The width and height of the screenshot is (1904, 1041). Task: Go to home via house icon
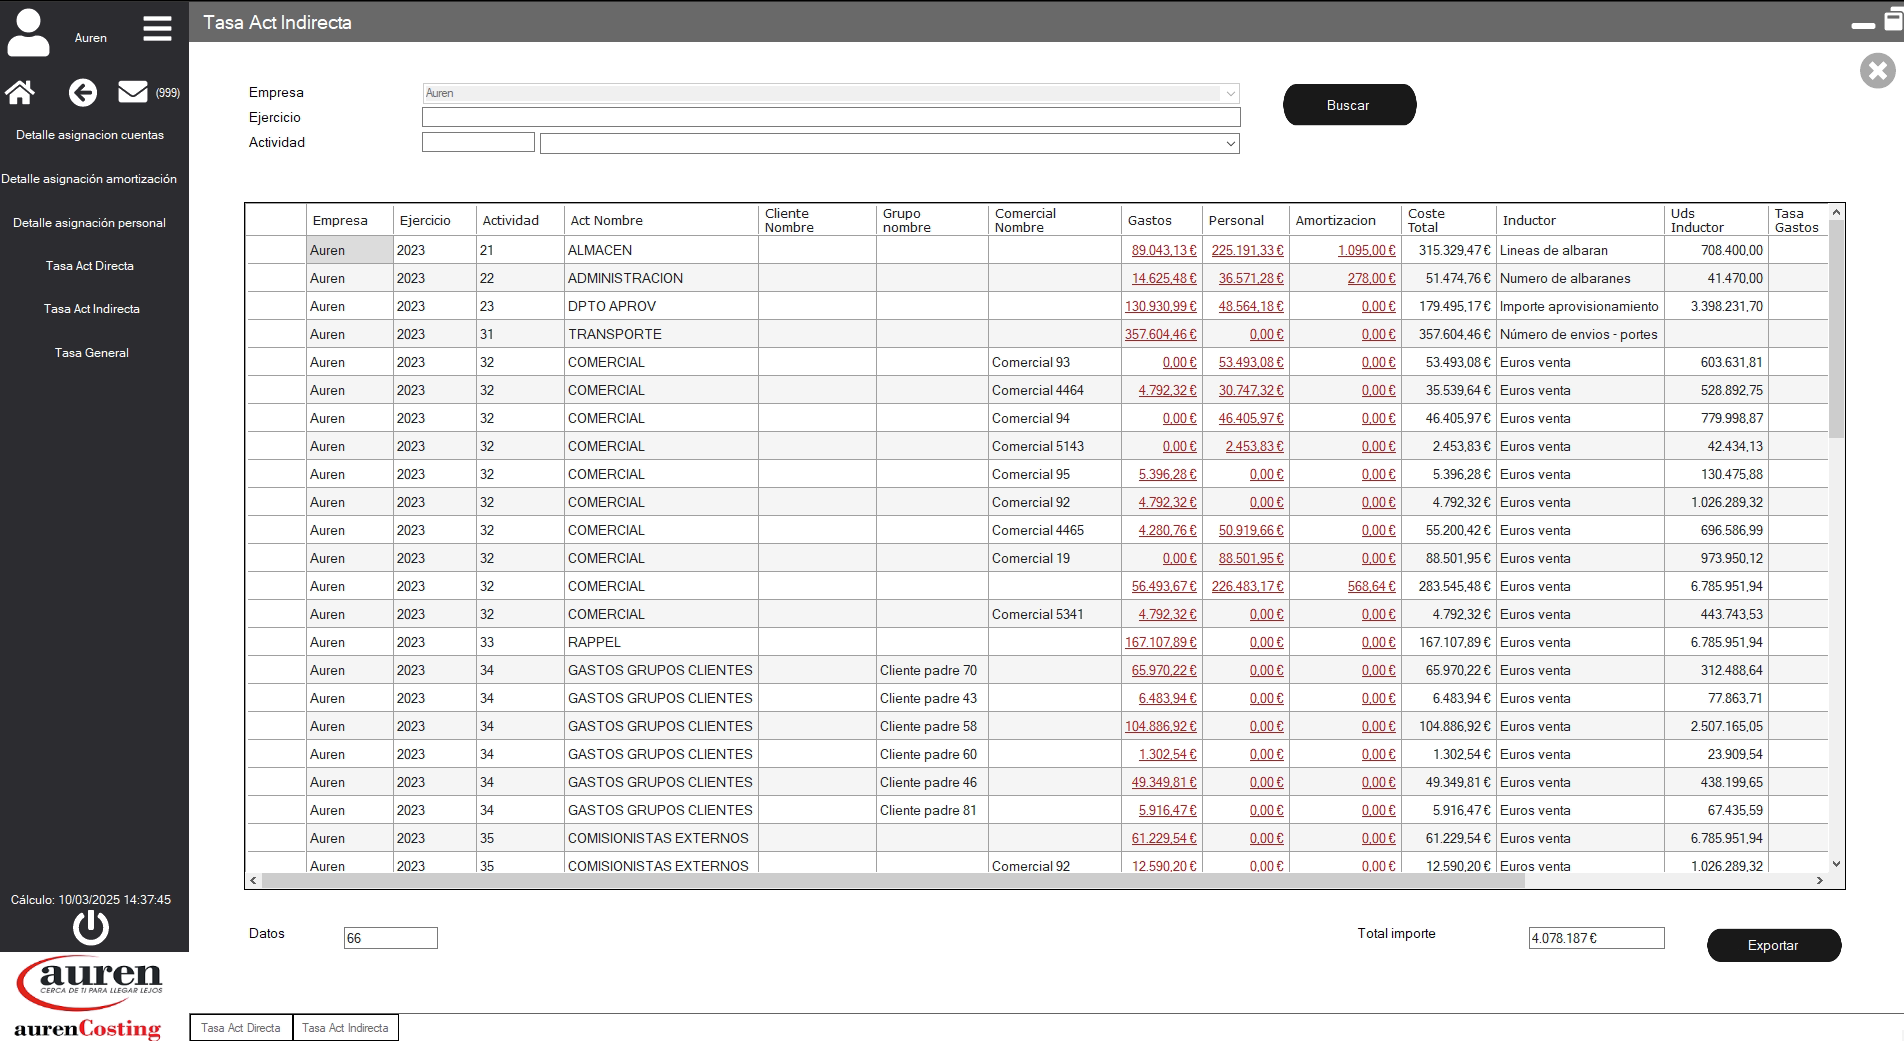(x=20, y=93)
